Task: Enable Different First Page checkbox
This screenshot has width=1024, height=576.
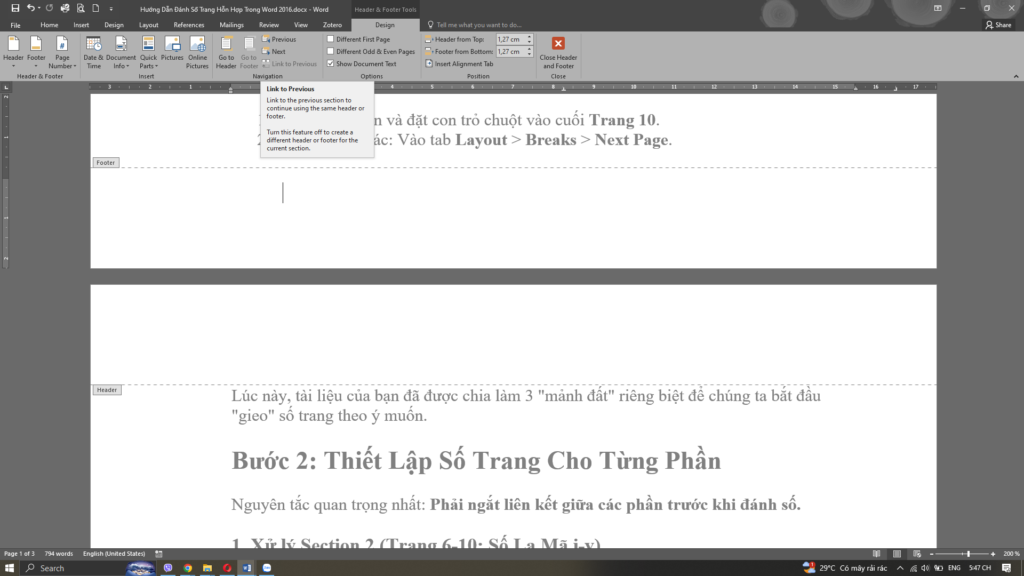Action: point(331,39)
